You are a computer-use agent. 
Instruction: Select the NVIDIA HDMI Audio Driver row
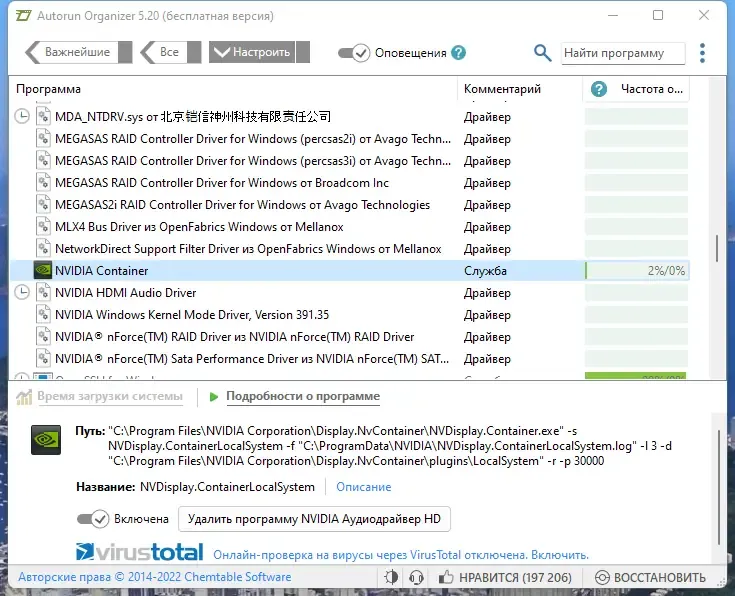click(349, 293)
